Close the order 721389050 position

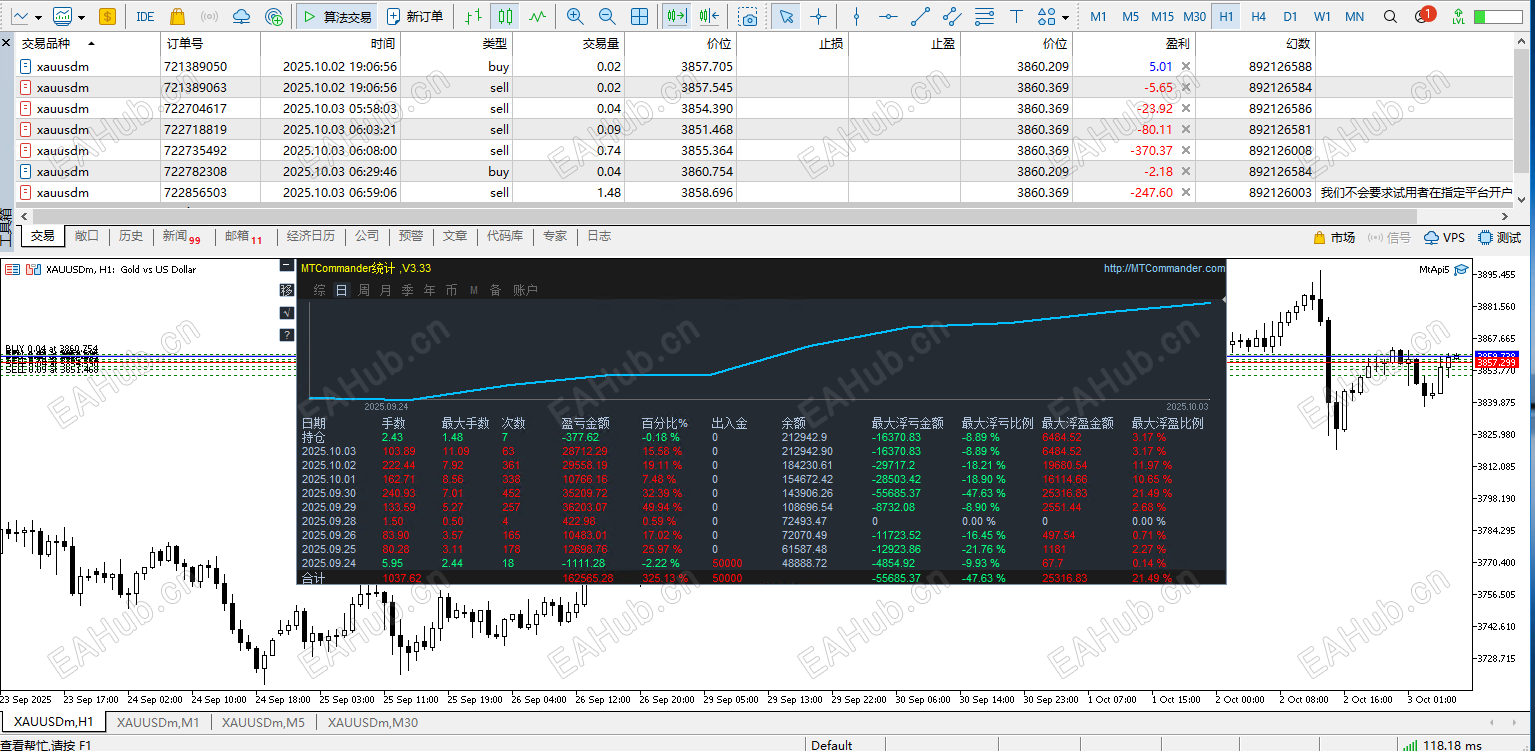(1186, 66)
